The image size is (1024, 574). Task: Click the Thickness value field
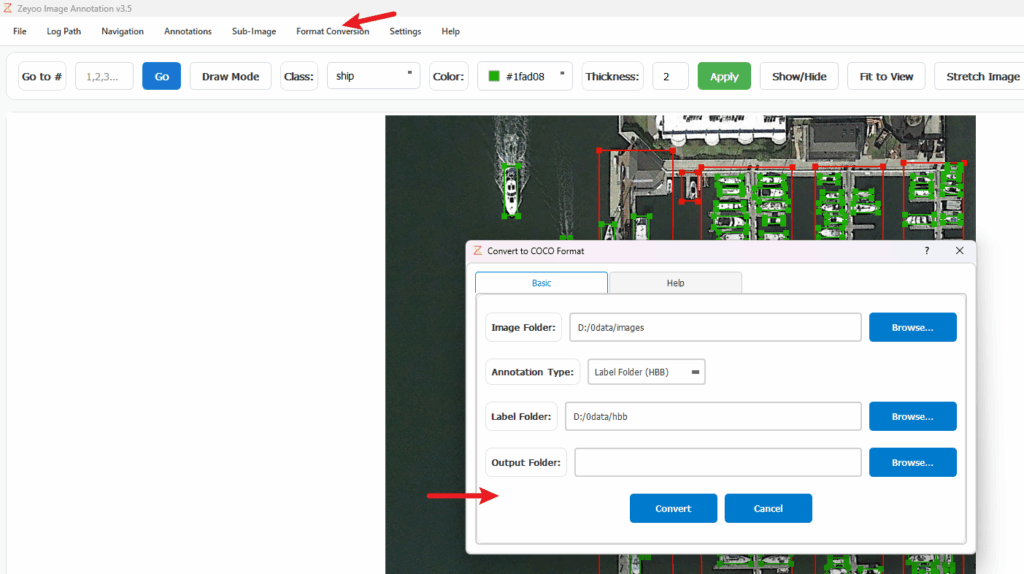tap(670, 76)
